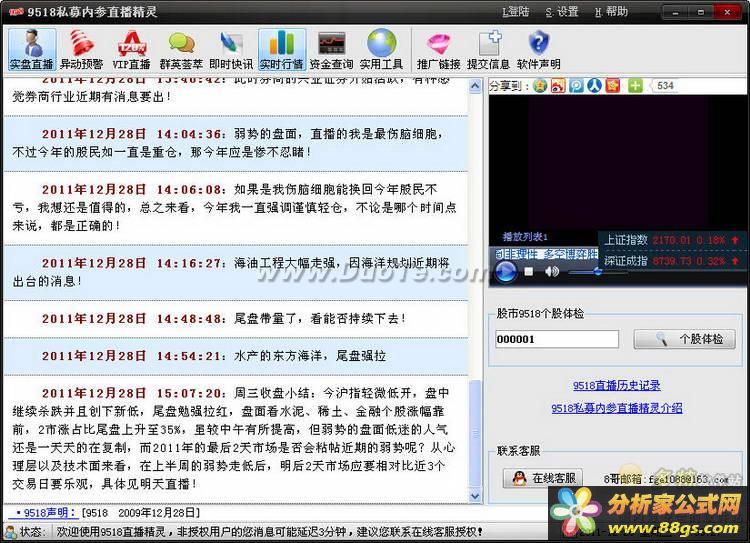Share via the orange flower icon
Image resolution: width=750 pixels, height=543 pixels.
613,86
